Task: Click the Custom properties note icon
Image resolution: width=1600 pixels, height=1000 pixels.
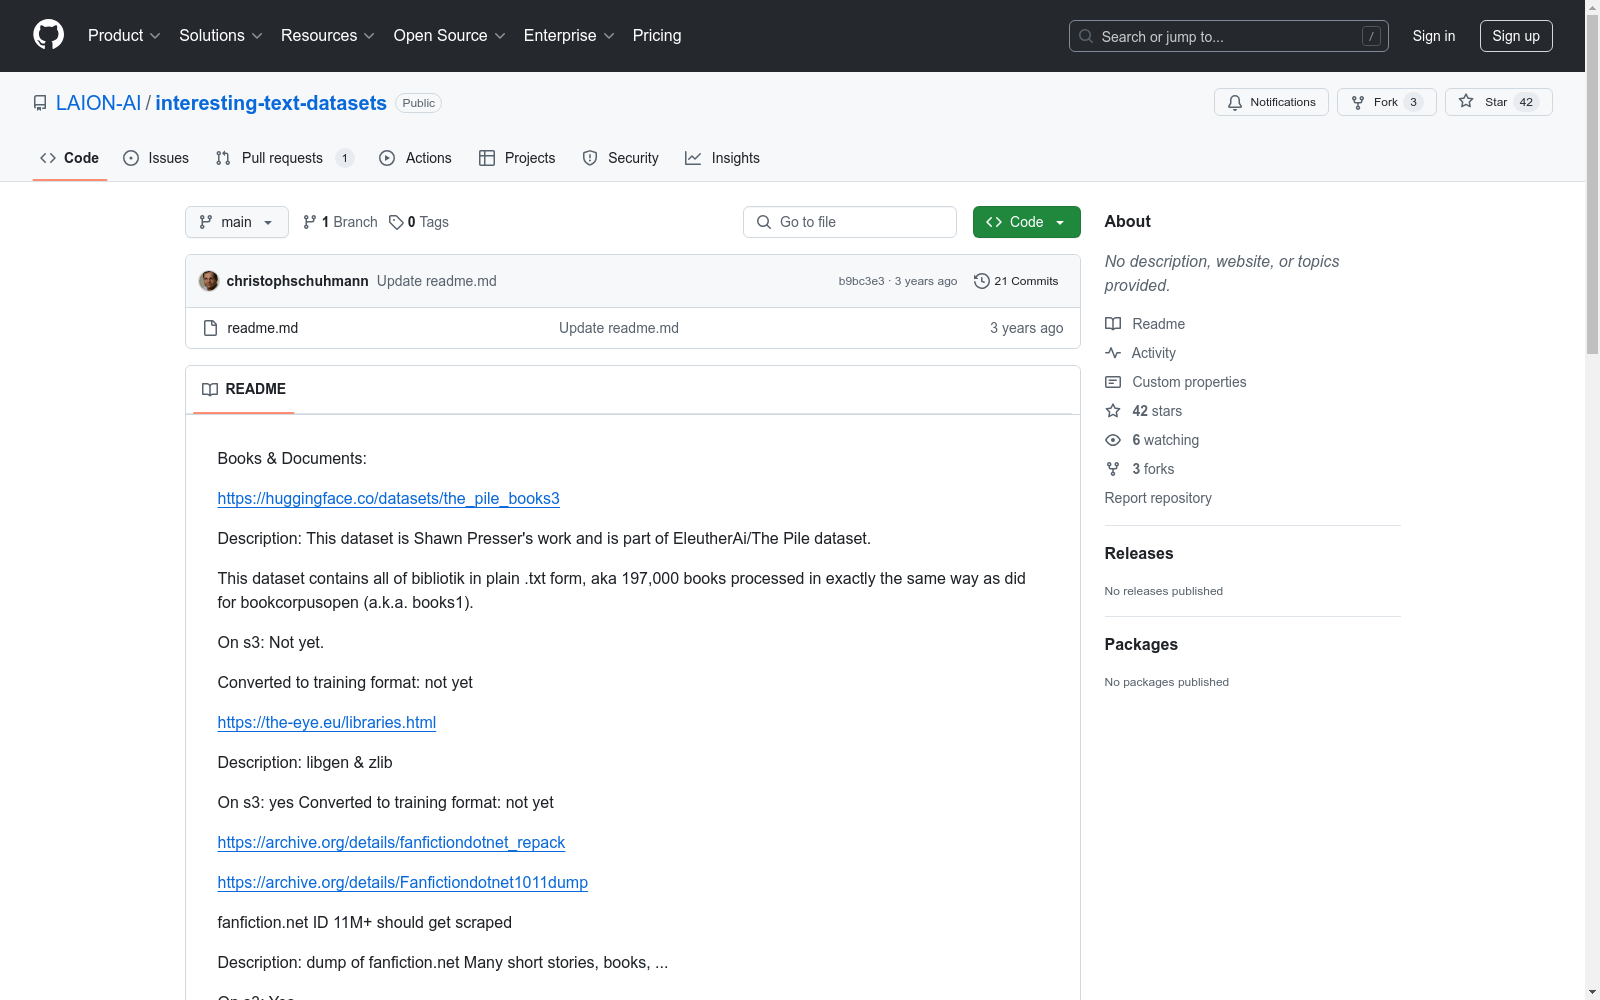Action: pos(1113,382)
